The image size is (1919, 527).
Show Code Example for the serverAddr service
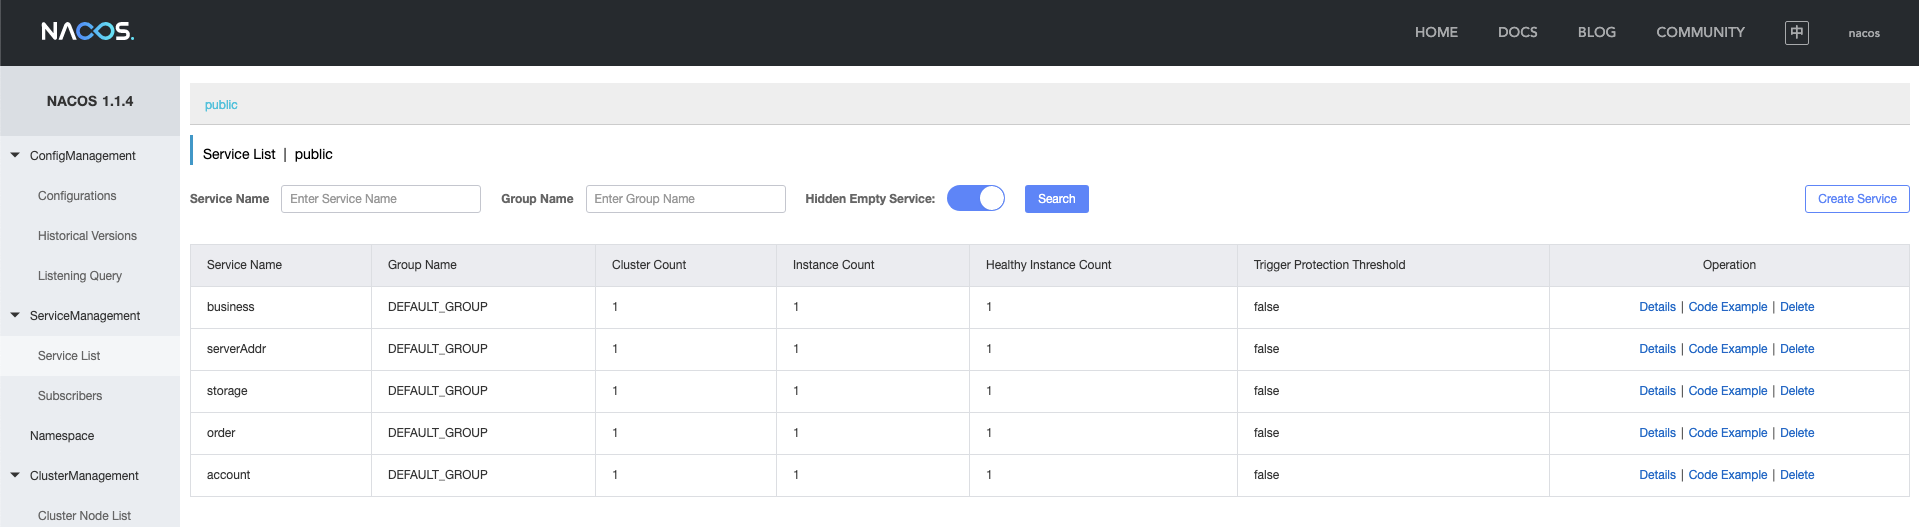1727,349
